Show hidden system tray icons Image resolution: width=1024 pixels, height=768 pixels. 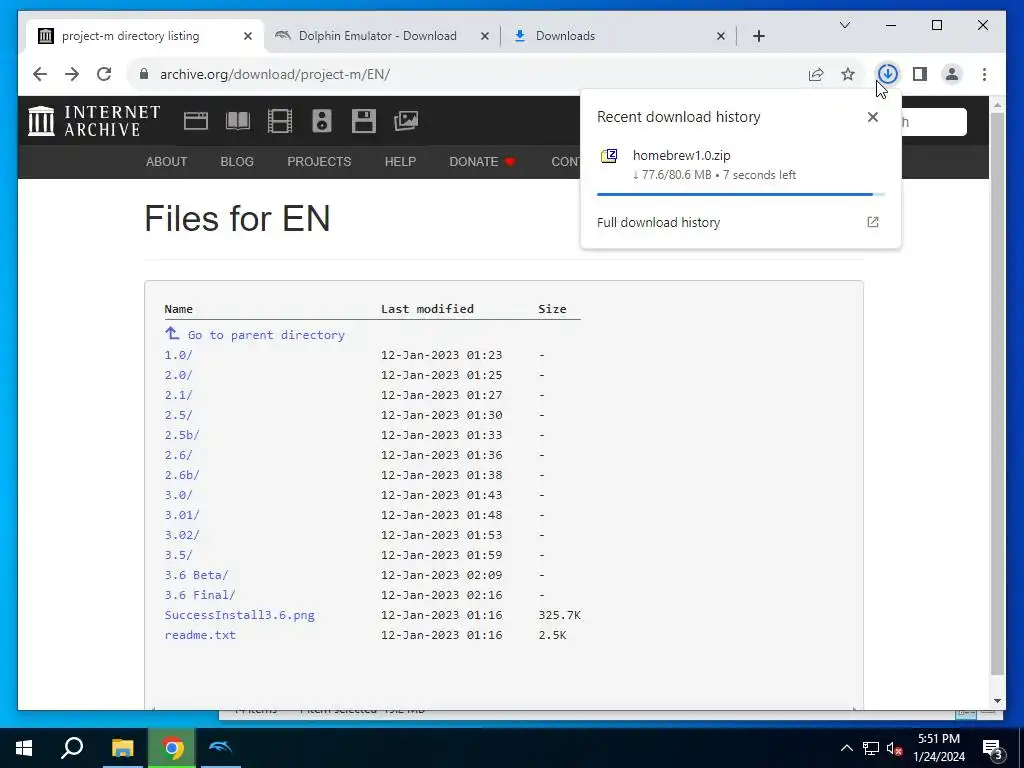tap(846, 748)
